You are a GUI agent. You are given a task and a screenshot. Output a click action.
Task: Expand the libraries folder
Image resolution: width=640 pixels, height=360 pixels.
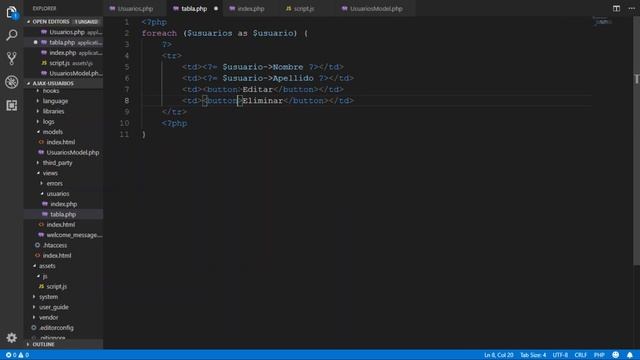point(63,111)
